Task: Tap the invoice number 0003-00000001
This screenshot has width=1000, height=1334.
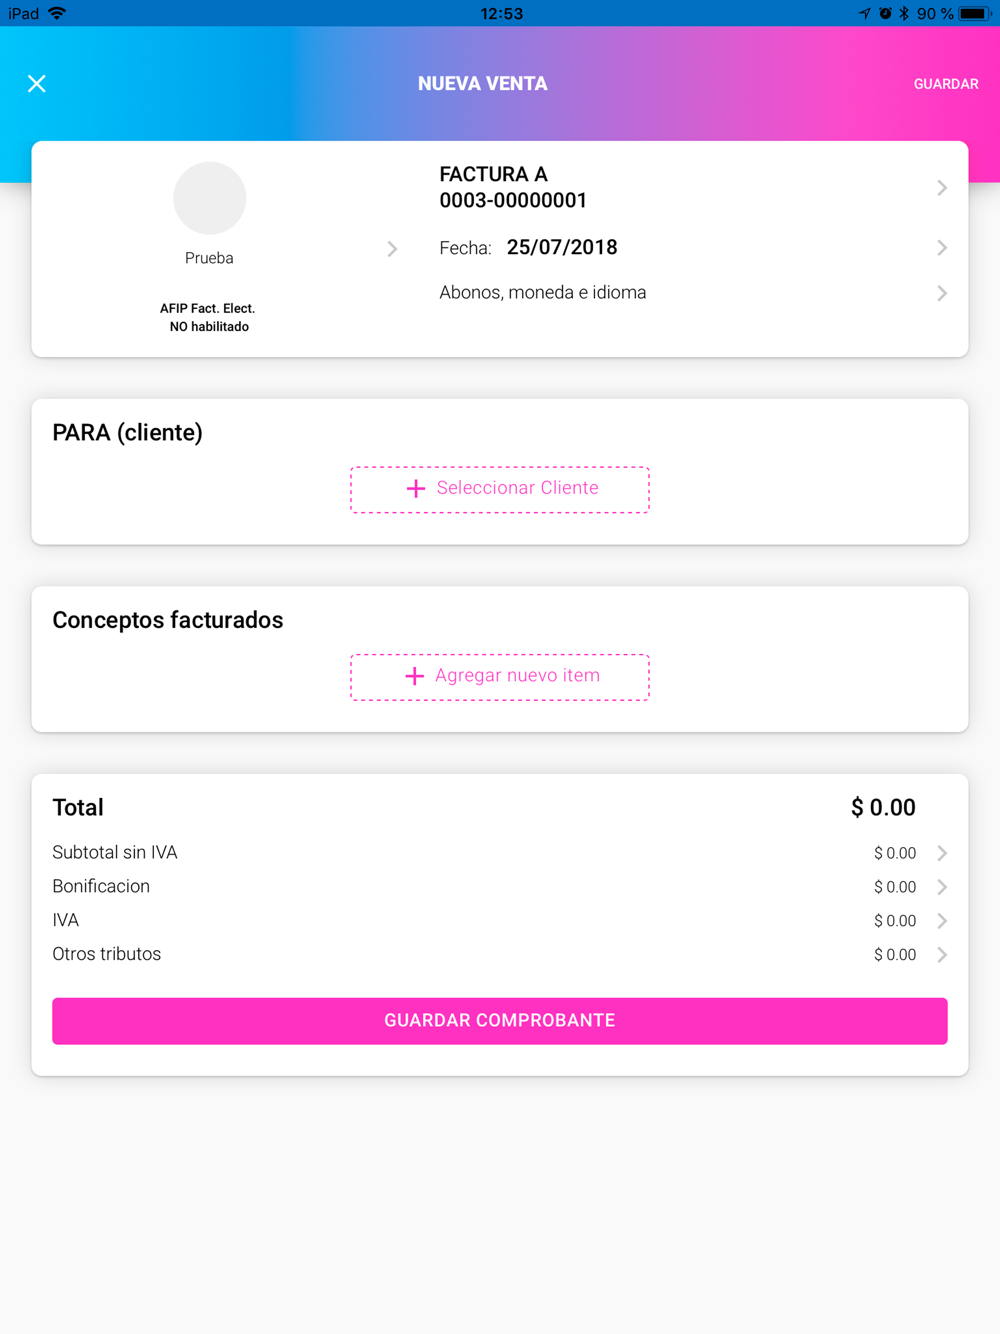Action: (x=513, y=201)
